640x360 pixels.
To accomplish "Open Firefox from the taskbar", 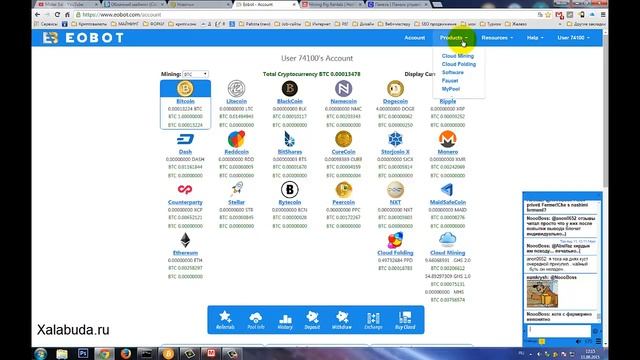I will 125,353.
